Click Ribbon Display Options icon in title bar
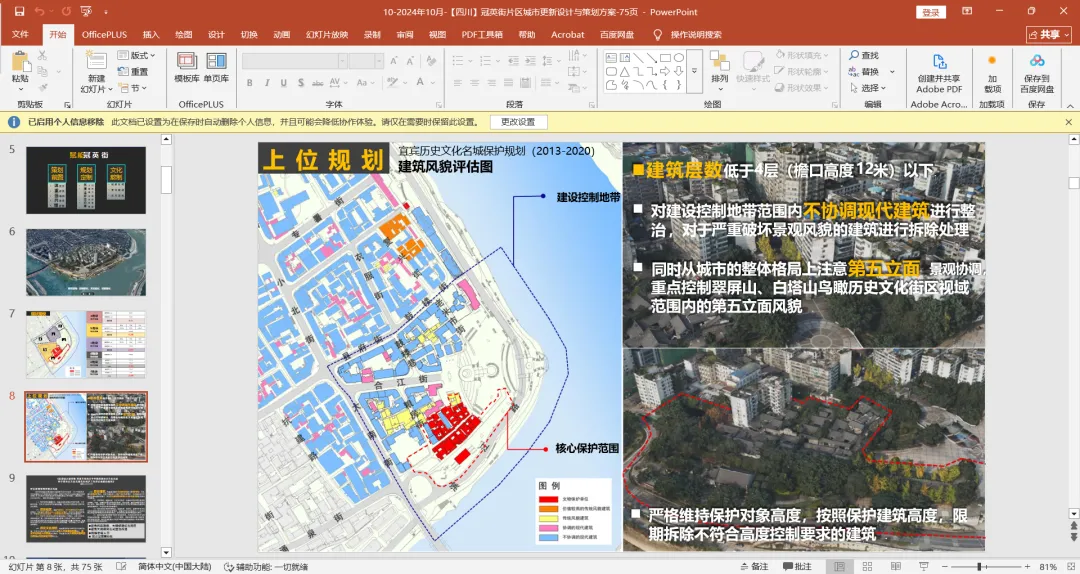The image size is (1080, 574). point(967,12)
